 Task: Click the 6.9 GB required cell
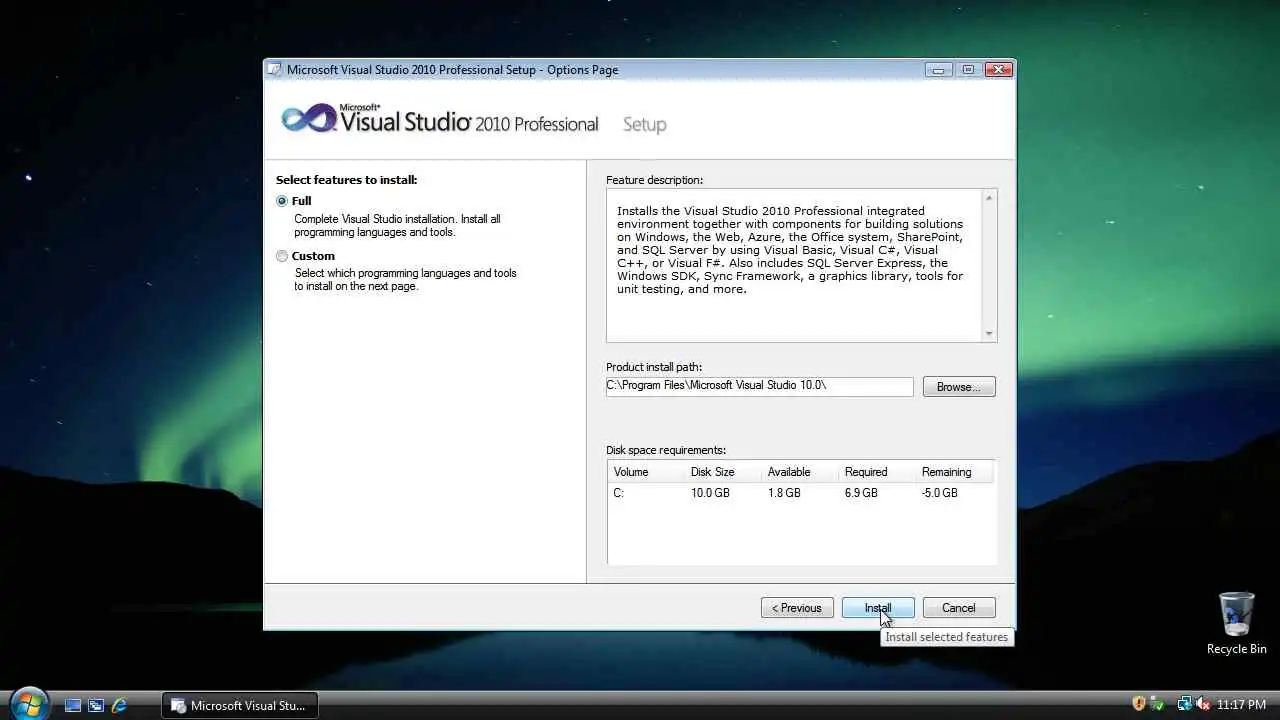click(x=861, y=493)
